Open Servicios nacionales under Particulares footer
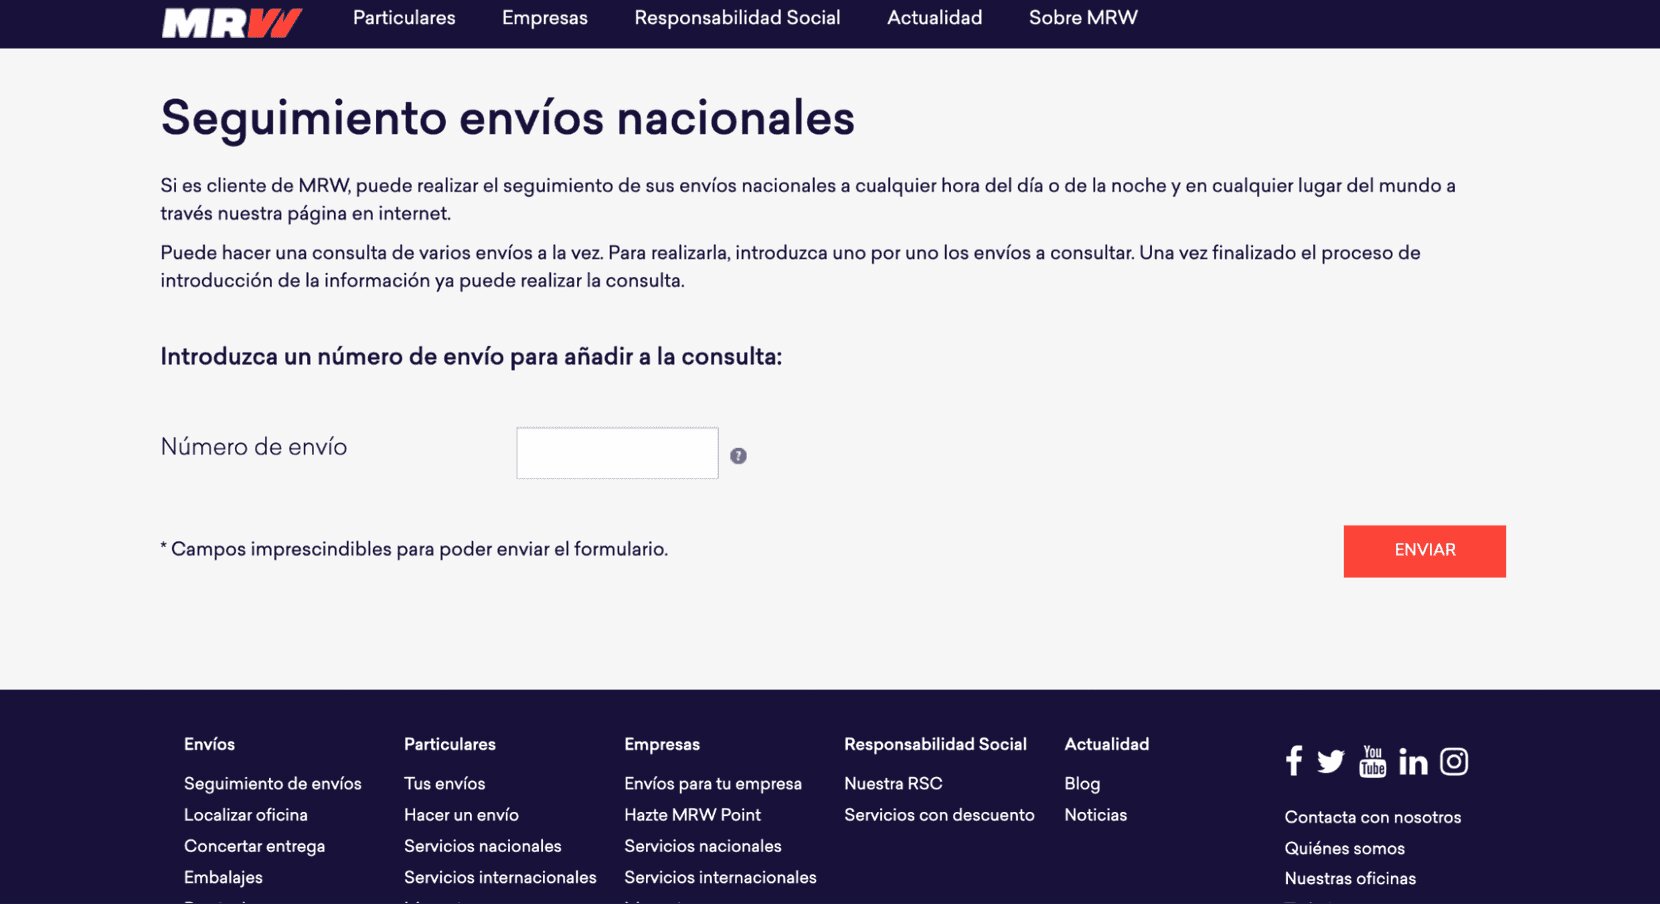This screenshot has height=904, width=1660. 483,846
